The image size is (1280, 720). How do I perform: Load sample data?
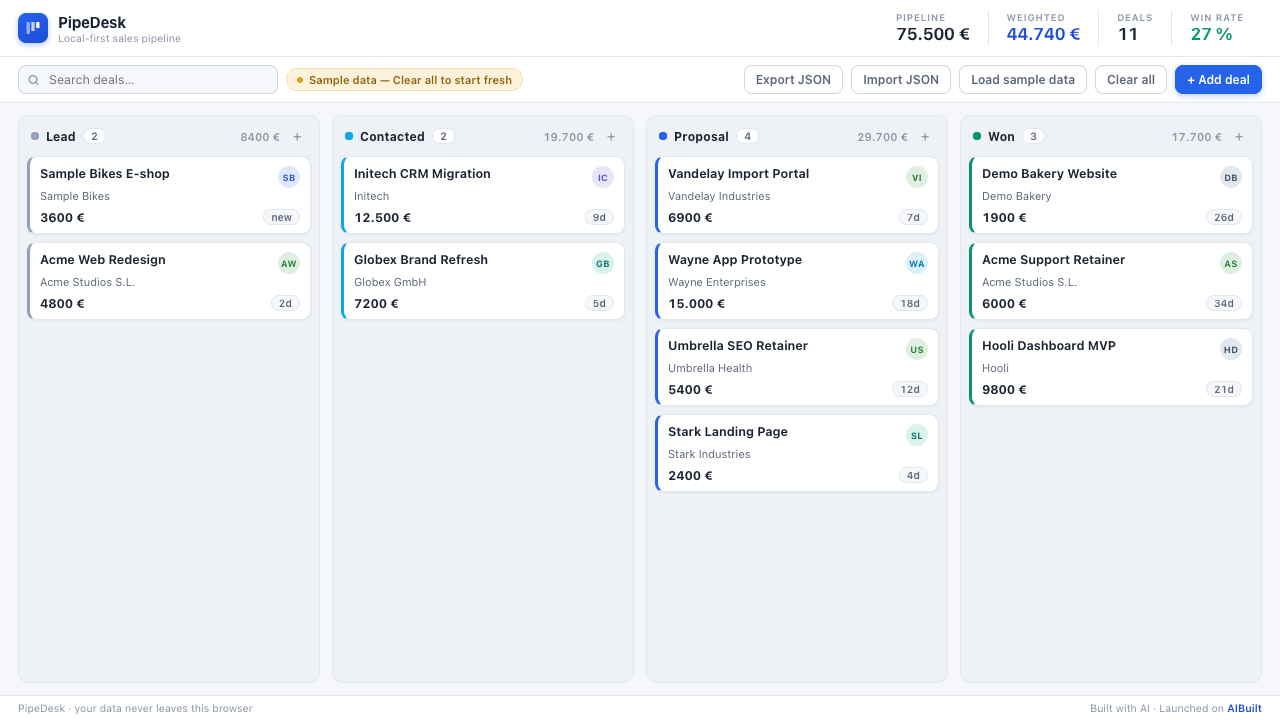pyautogui.click(x=1023, y=80)
